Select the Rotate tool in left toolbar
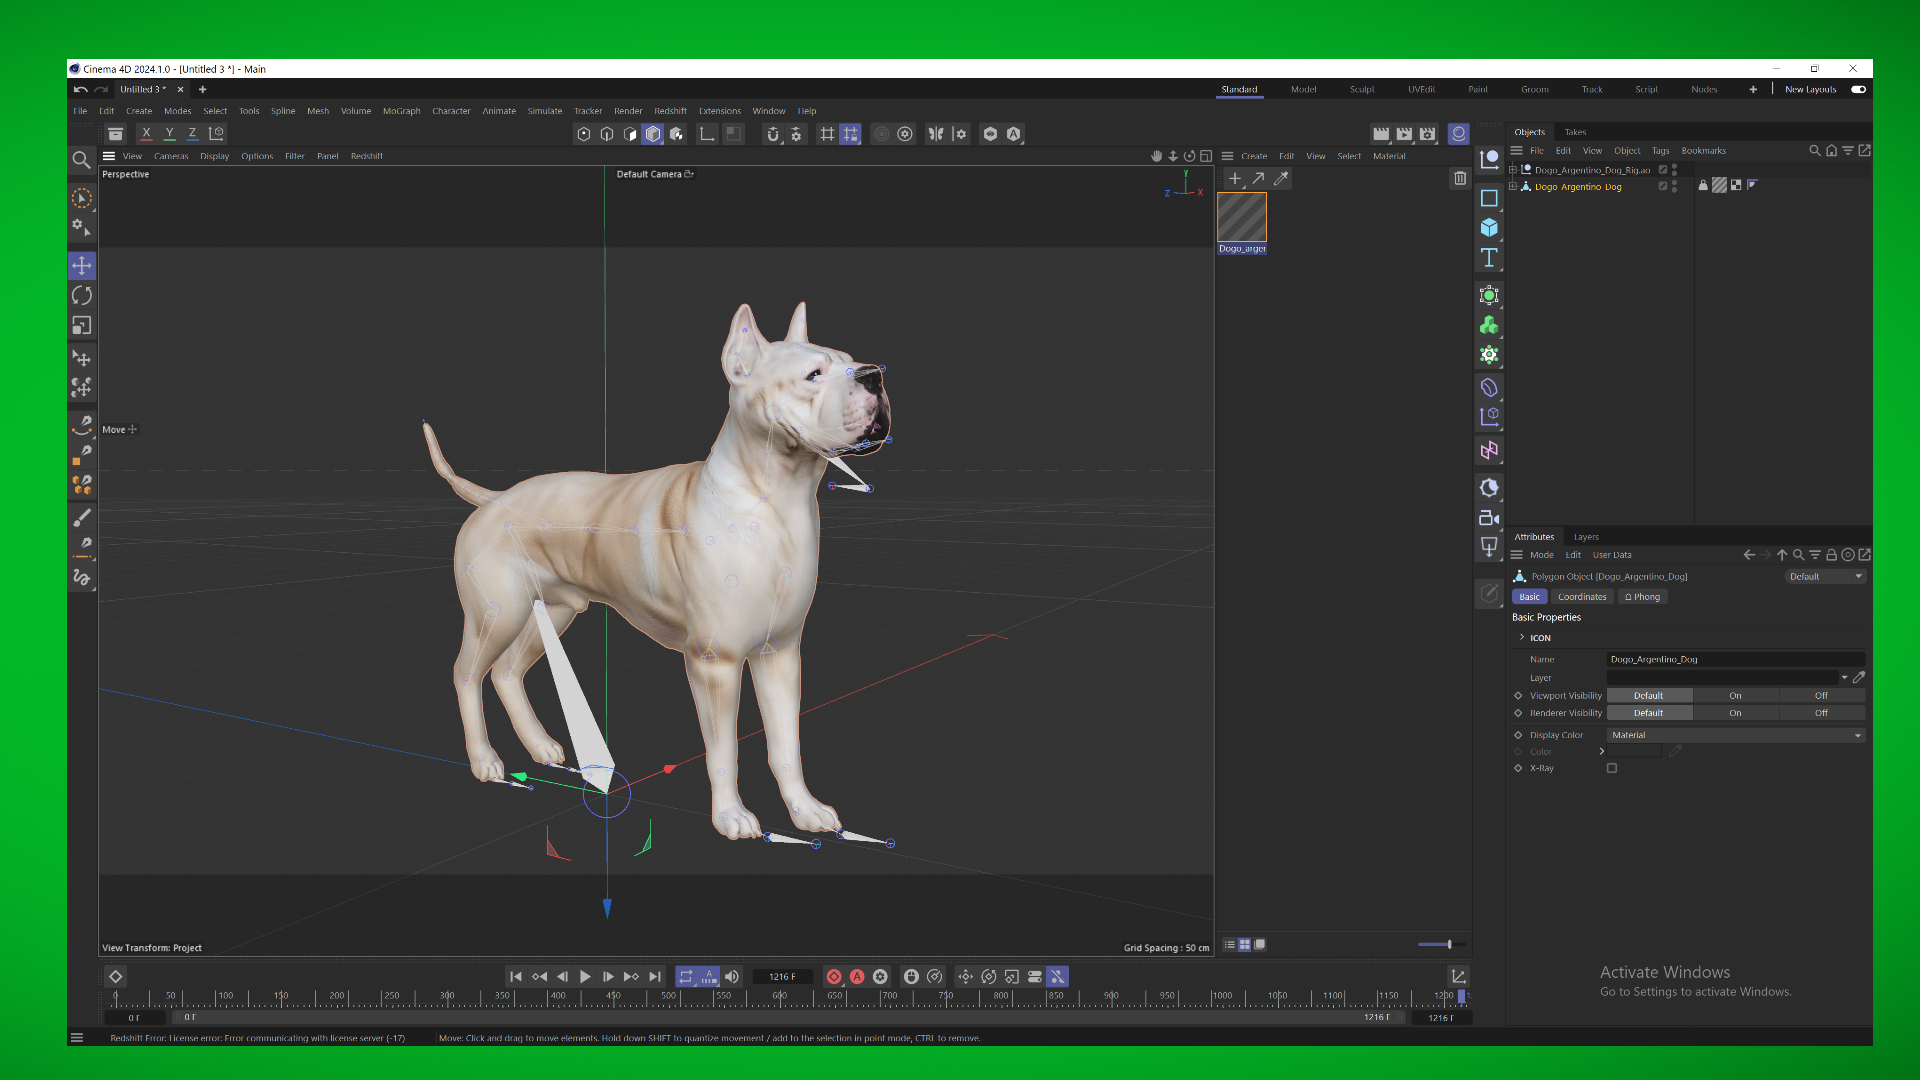 (82, 295)
